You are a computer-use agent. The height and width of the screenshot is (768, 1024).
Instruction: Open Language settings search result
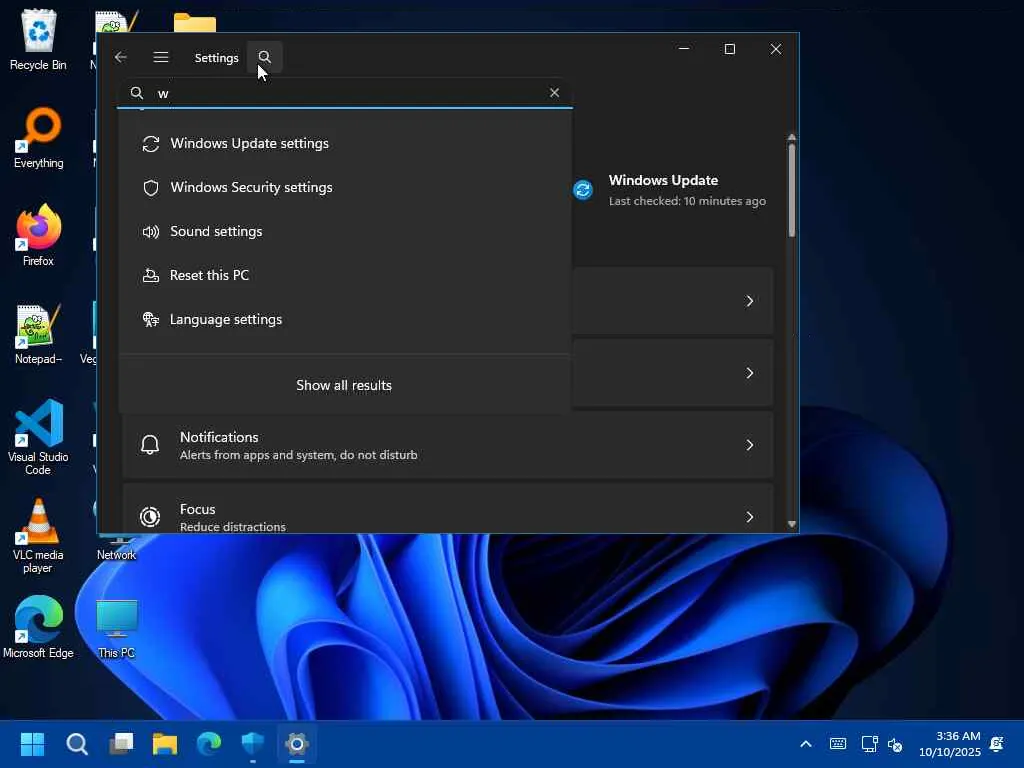[345, 319]
